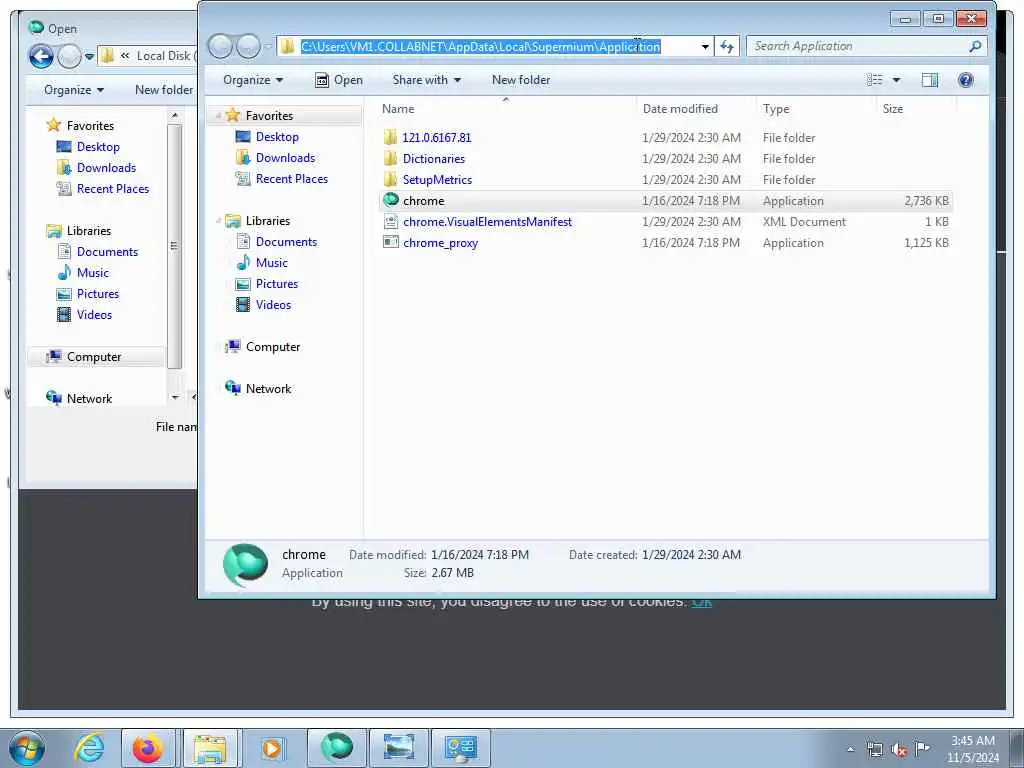Select the chrome_proxy application file
This screenshot has width=1024, height=768.
440,242
